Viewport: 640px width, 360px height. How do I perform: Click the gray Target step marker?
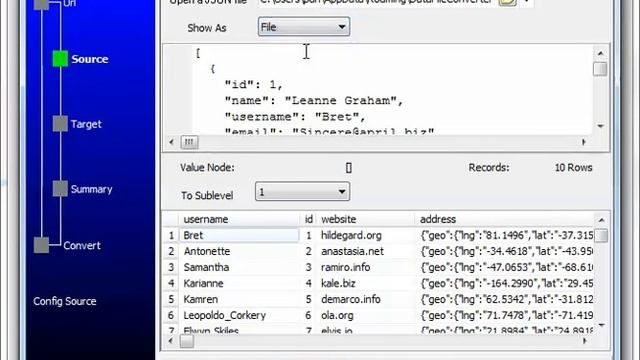(60, 124)
